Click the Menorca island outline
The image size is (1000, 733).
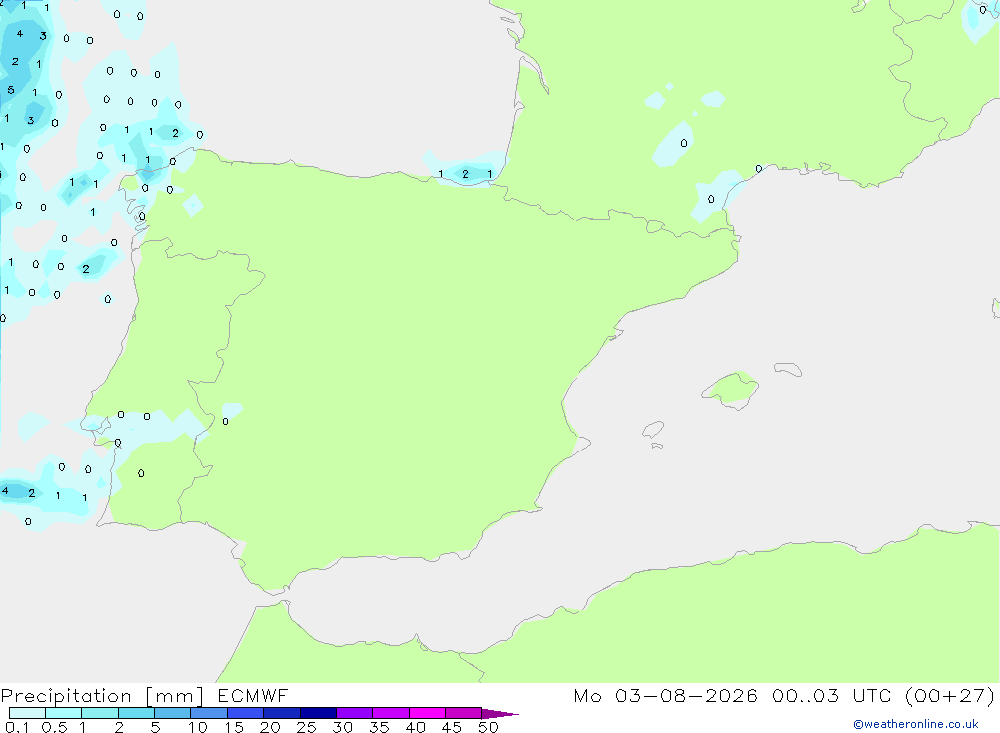point(788,369)
